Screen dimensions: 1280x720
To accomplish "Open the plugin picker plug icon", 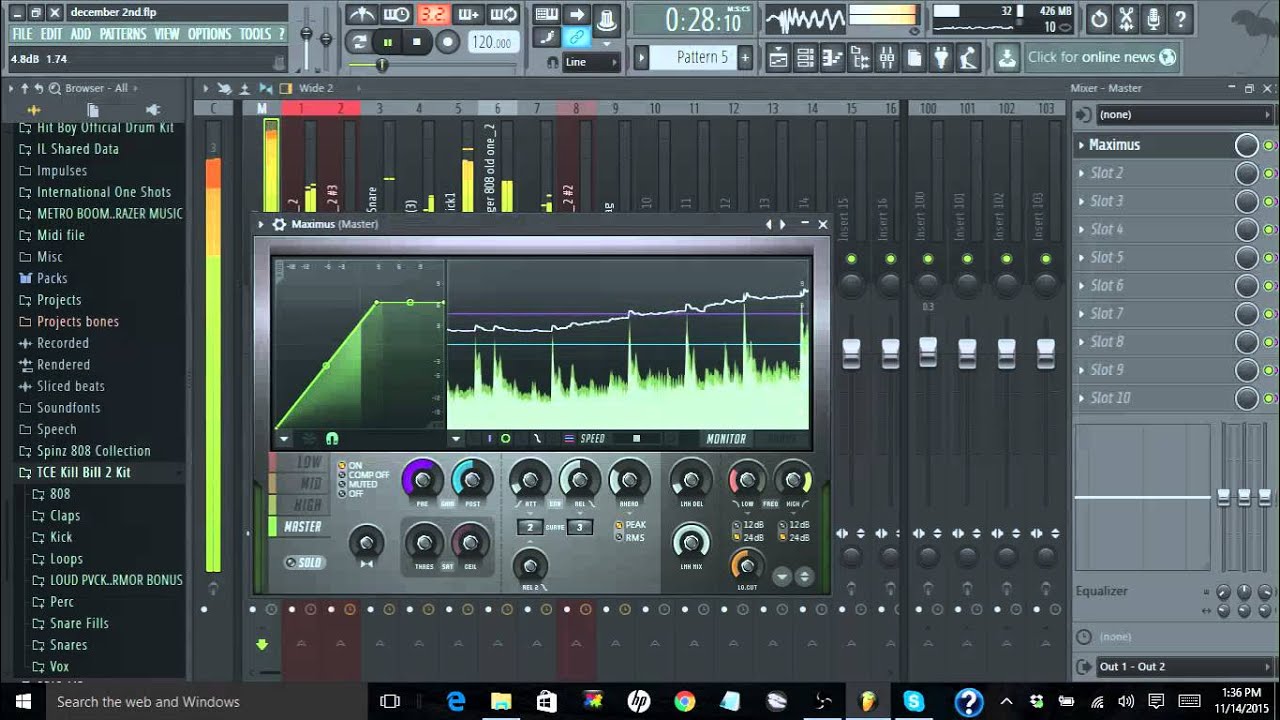I will pyautogui.click(x=940, y=58).
